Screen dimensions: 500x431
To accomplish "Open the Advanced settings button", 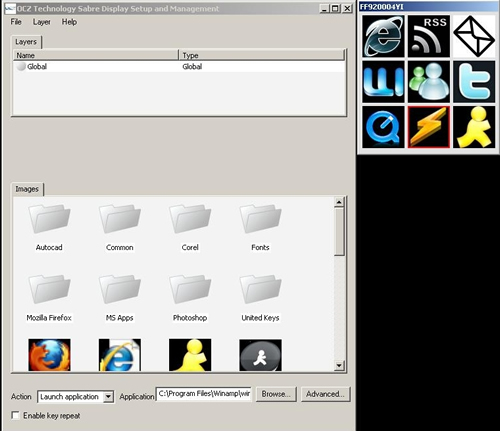I will [325, 394].
